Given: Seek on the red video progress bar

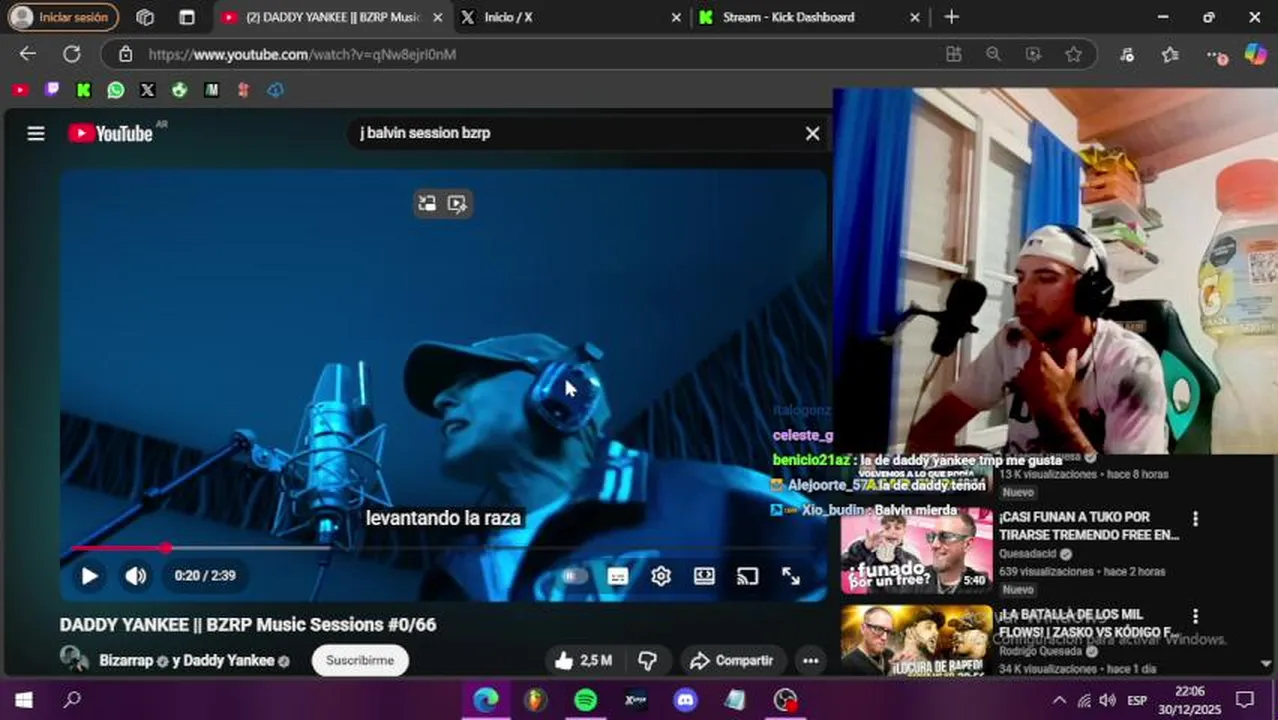Looking at the screenshot, I should tap(444, 548).
